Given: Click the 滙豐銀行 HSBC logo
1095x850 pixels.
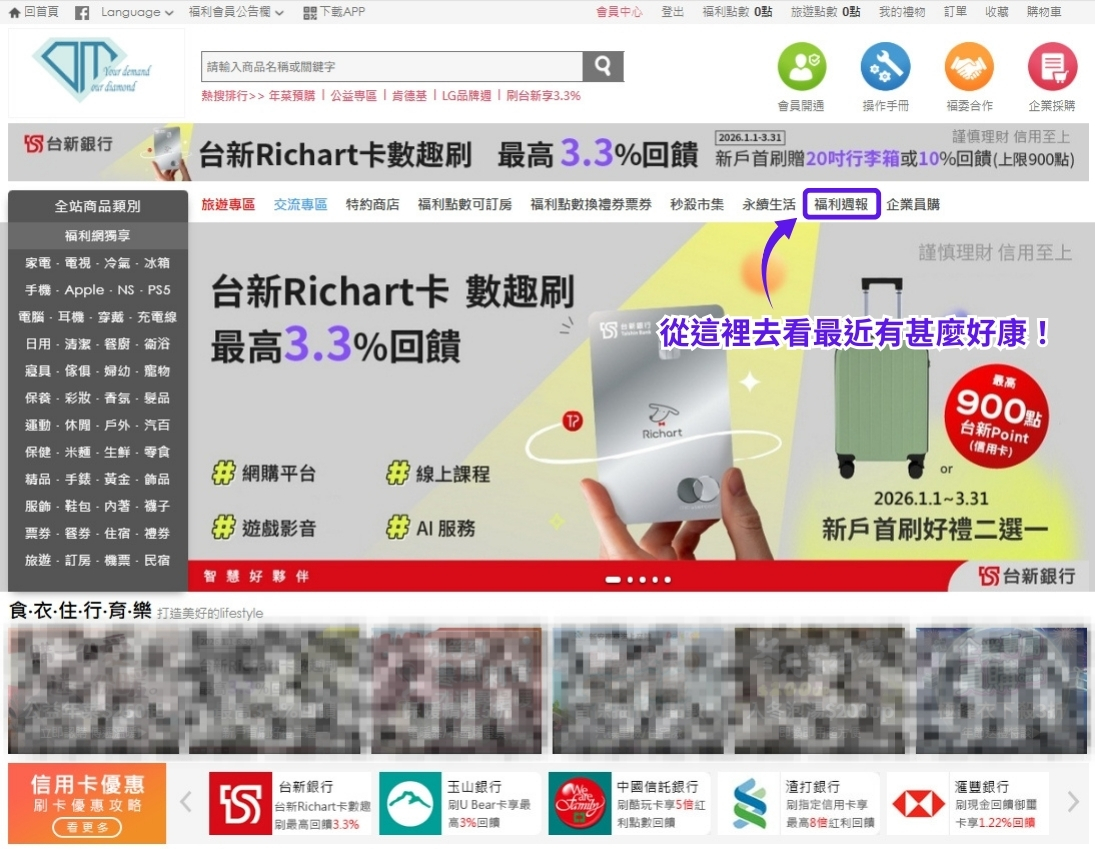Looking at the screenshot, I should [x=918, y=803].
